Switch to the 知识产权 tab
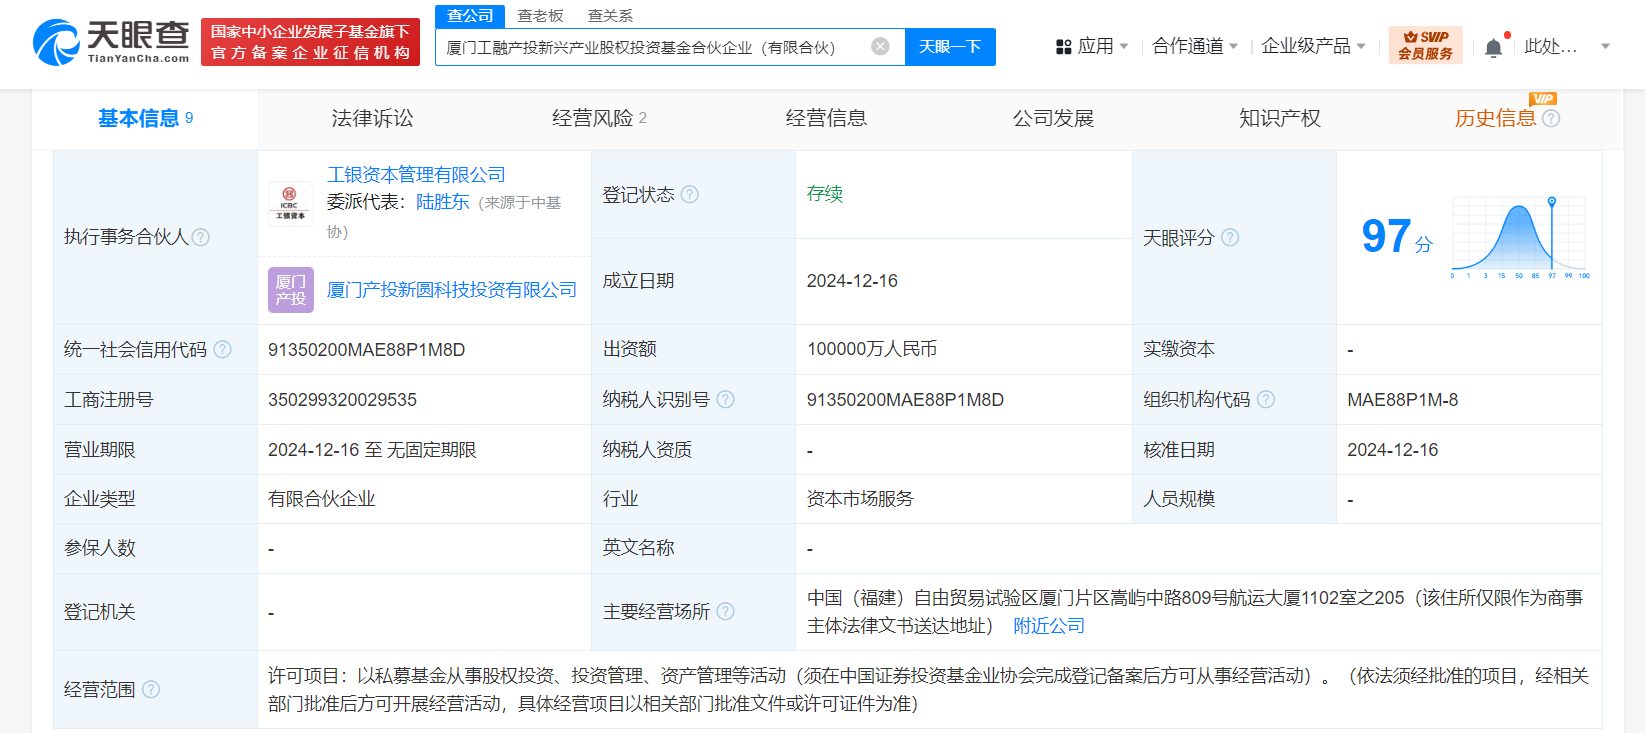 click(1280, 118)
